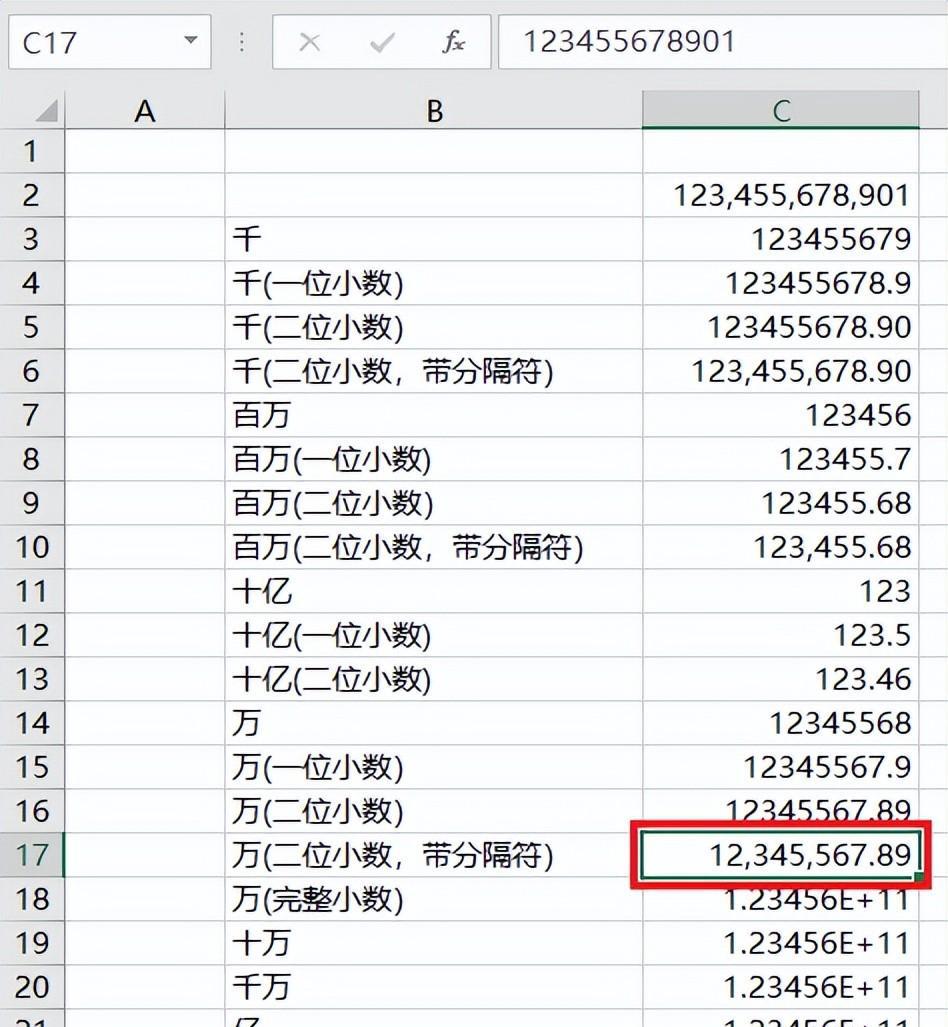Select the 百万(一位小数) label cell
This screenshot has height=1027, width=948.
tap(434, 458)
